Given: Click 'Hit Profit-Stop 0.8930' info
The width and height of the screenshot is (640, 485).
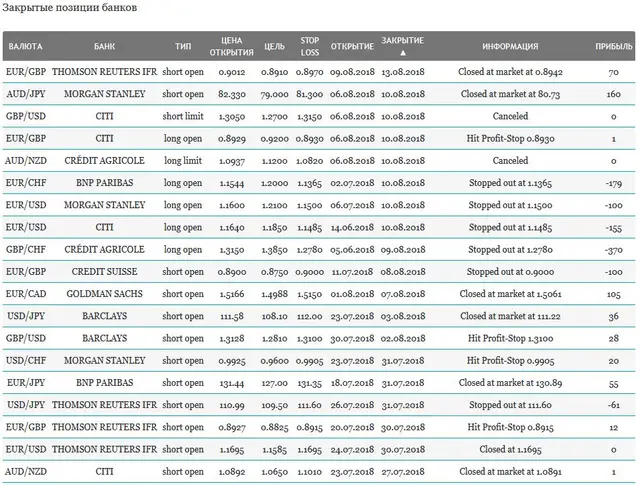Looking at the screenshot, I should click(510, 138).
